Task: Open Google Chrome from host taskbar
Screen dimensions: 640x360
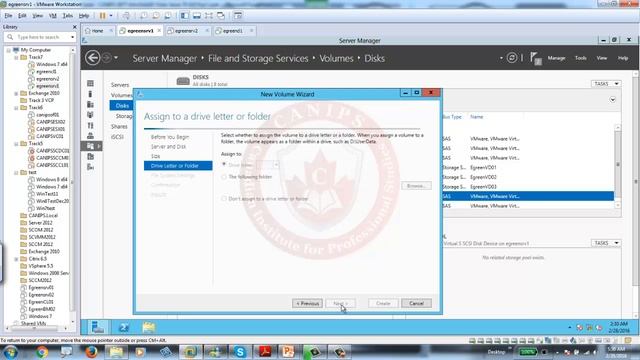Action: click(42, 352)
